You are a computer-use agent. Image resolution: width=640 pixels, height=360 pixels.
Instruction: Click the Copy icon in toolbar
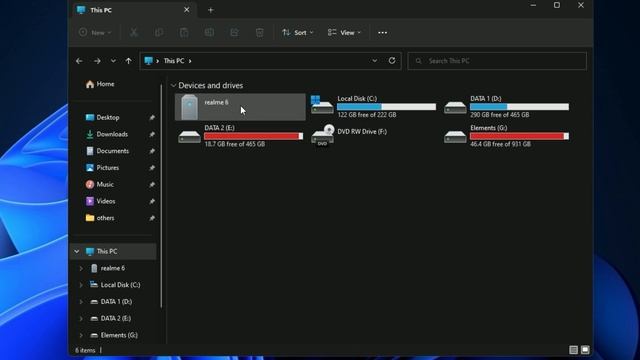pos(159,33)
